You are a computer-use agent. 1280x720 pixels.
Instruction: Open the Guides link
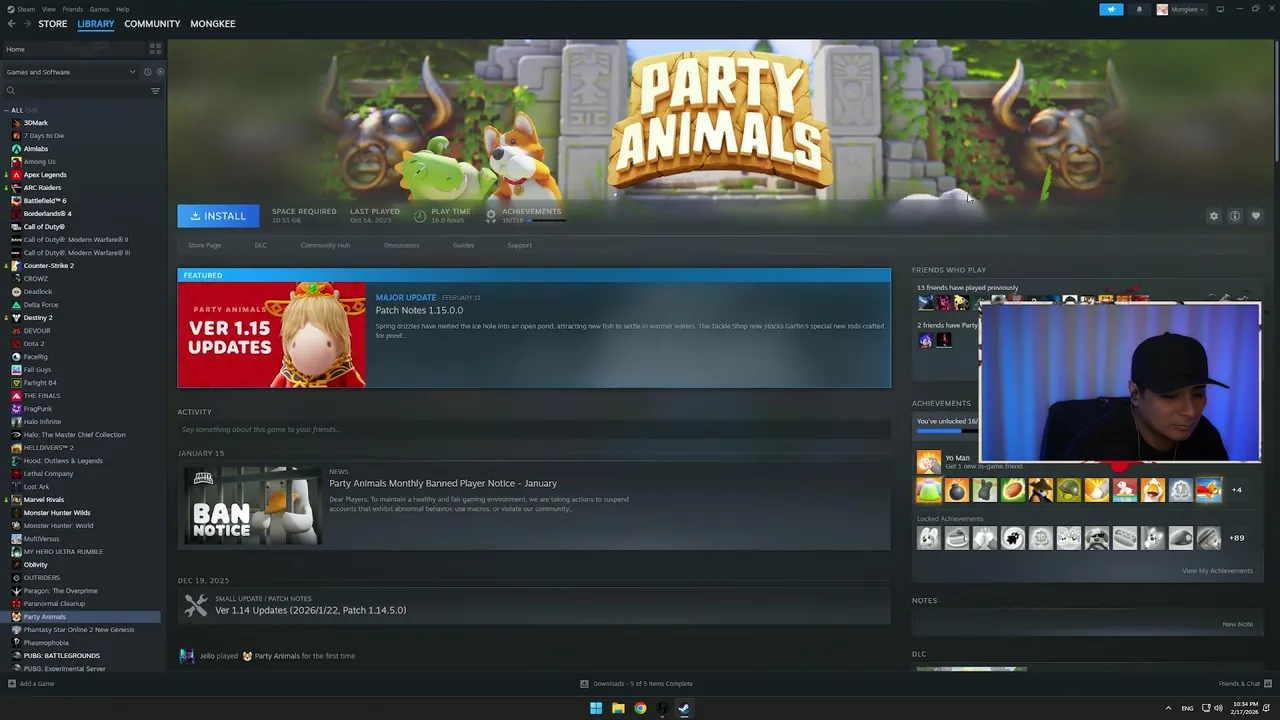pyautogui.click(x=463, y=245)
